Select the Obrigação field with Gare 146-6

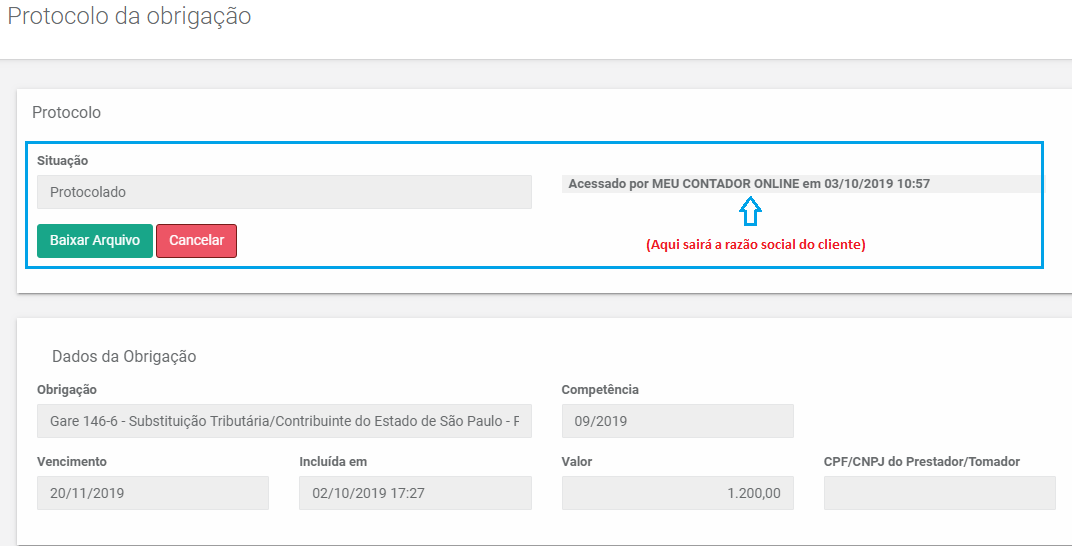[x=284, y=421]
